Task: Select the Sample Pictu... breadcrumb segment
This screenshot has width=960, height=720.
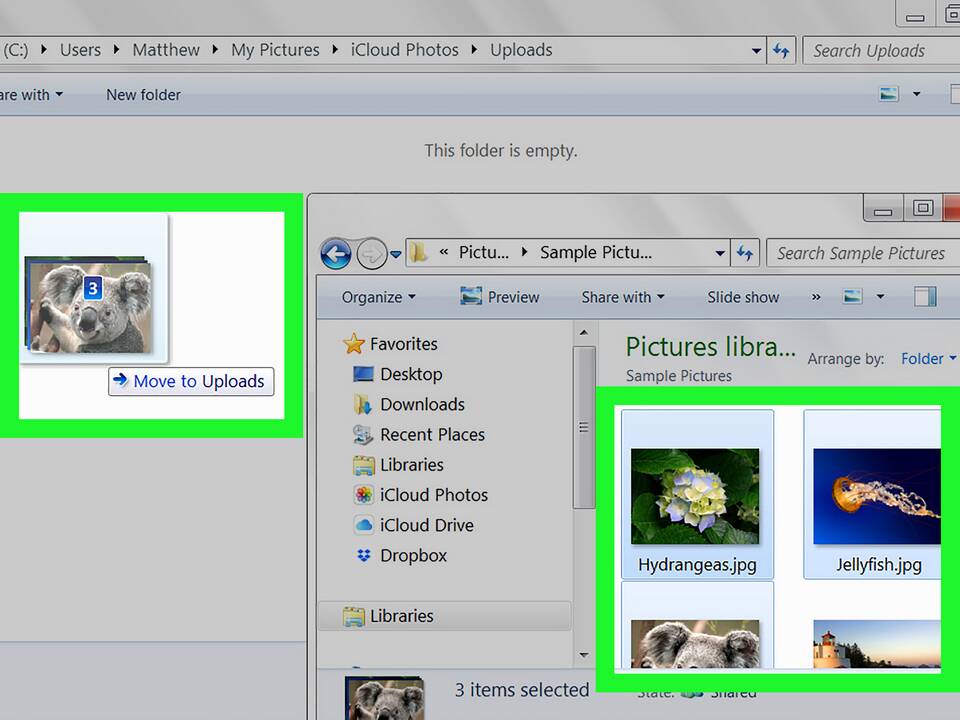Action: 596,252
